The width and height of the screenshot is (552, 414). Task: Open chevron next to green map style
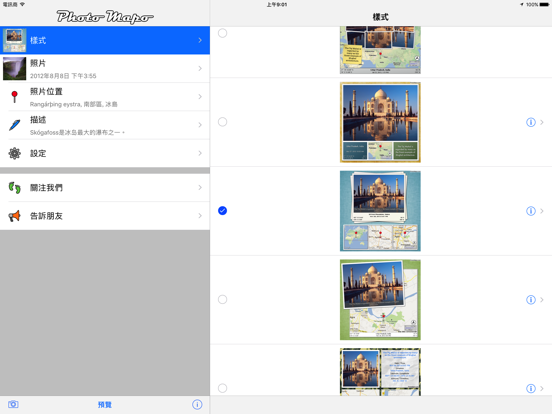tap(542, 300)
